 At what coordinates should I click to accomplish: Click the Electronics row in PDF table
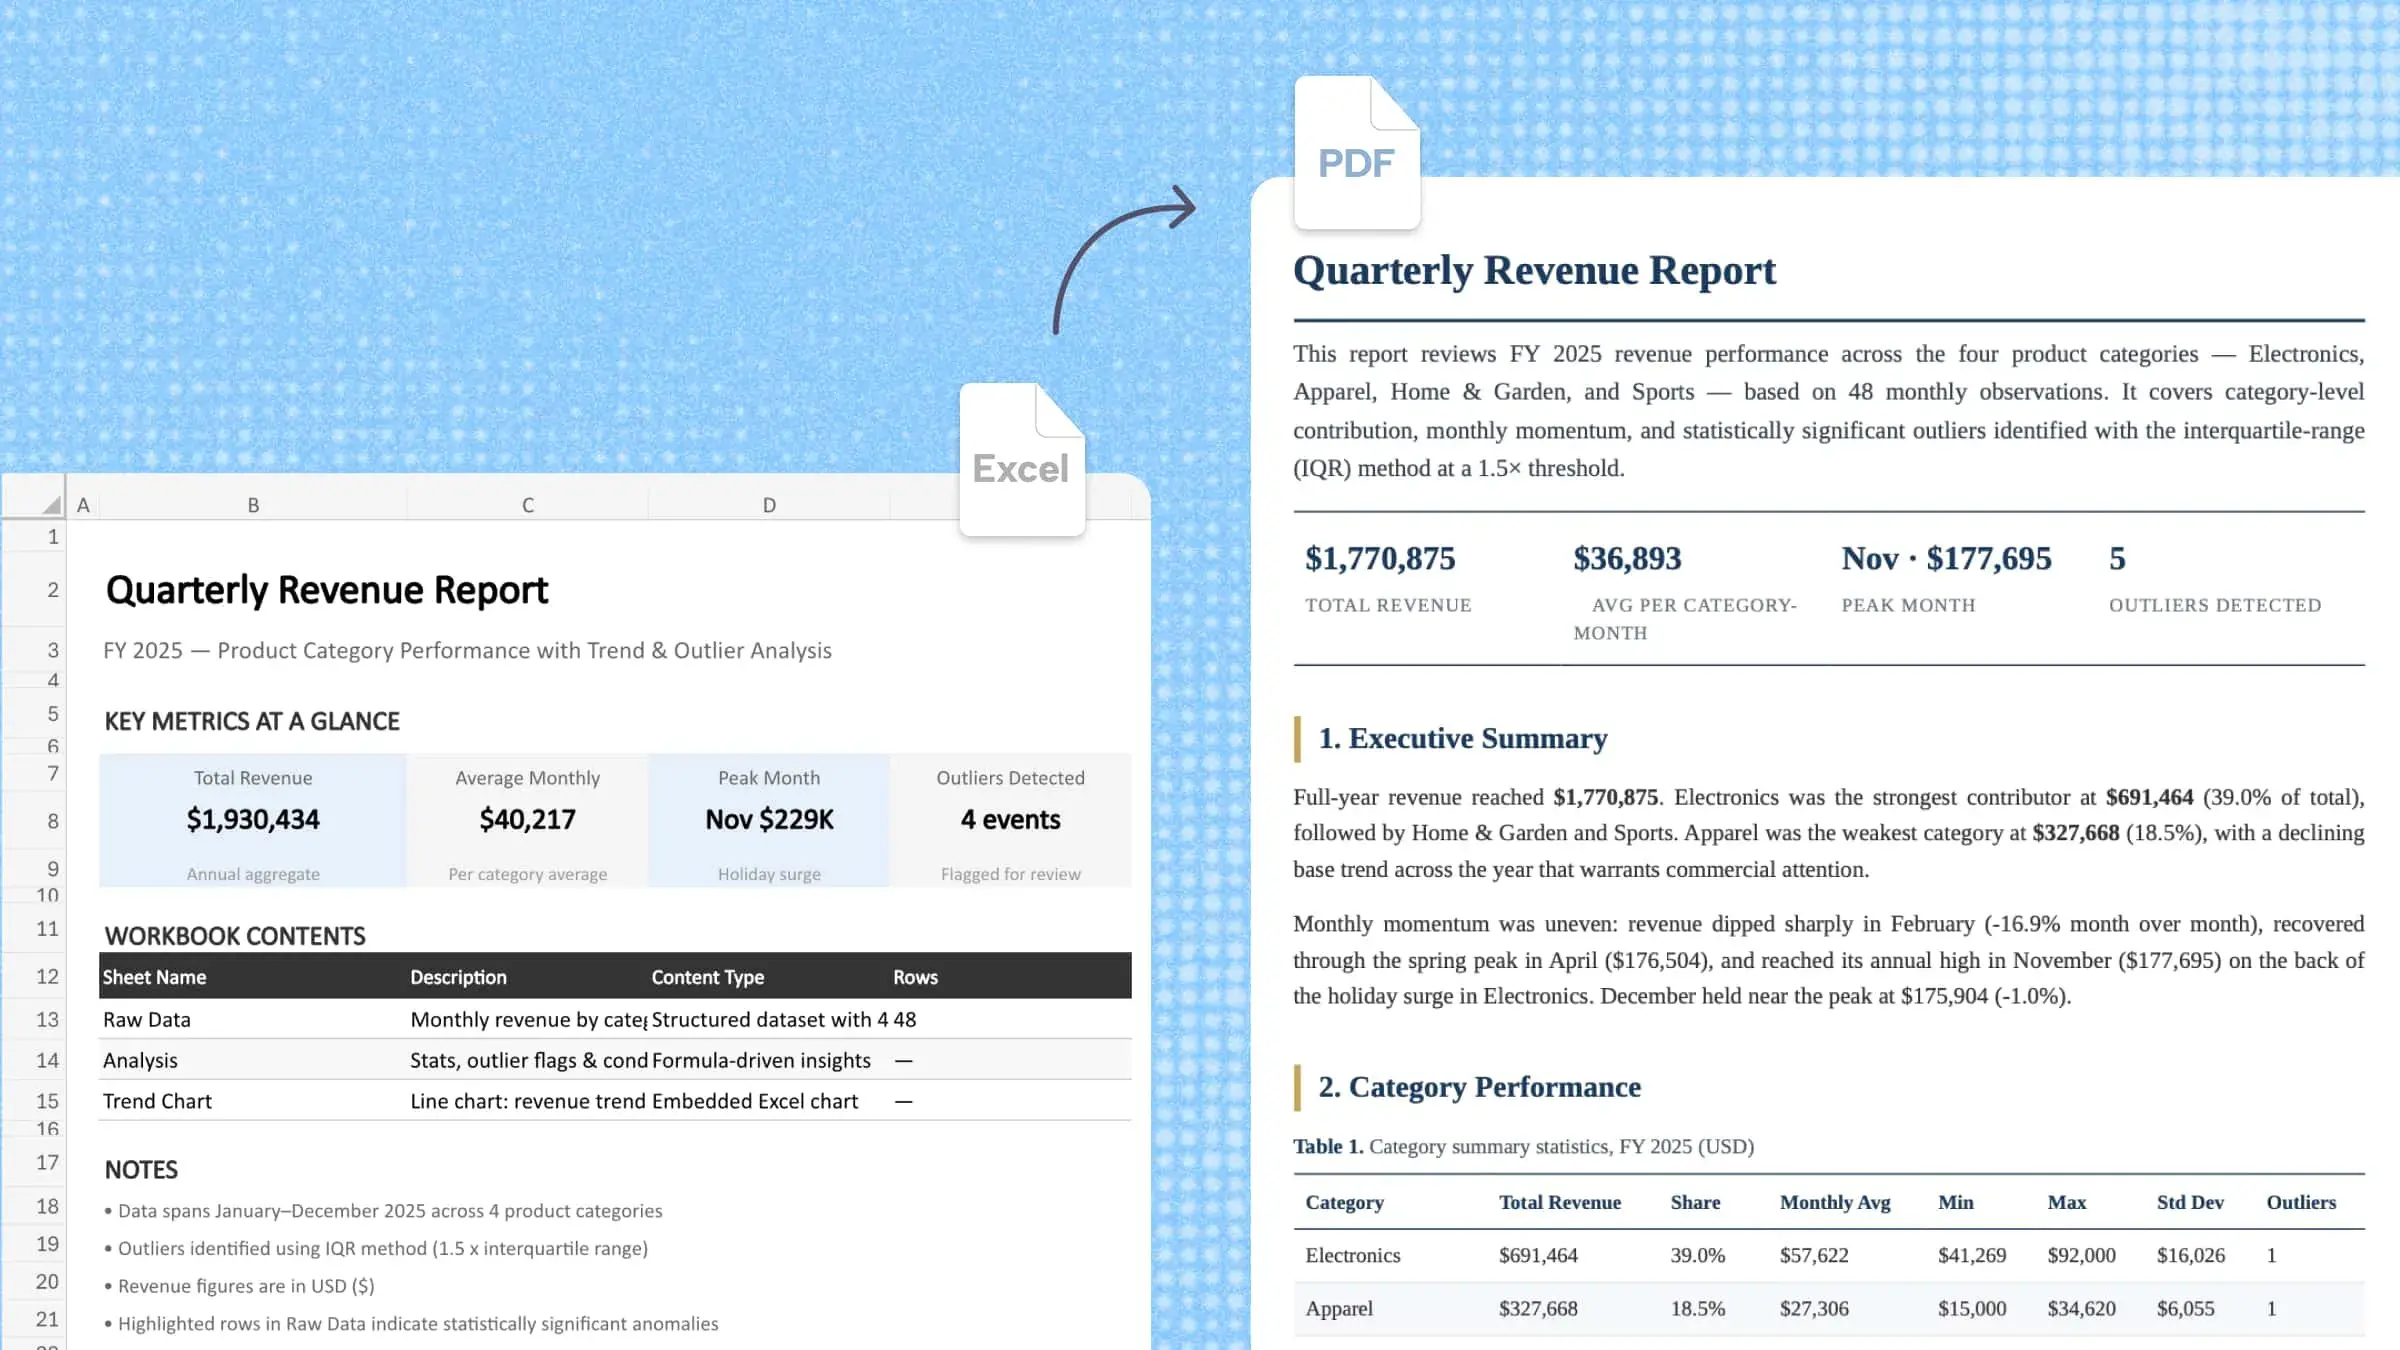point(1829,1255)
